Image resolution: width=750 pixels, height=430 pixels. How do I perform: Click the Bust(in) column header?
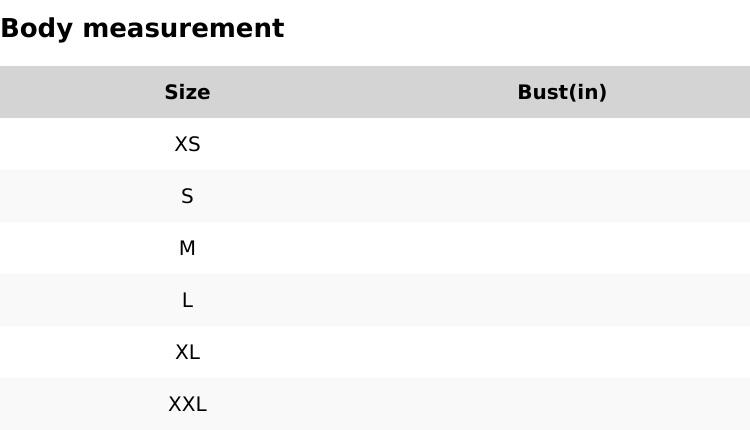562,92
